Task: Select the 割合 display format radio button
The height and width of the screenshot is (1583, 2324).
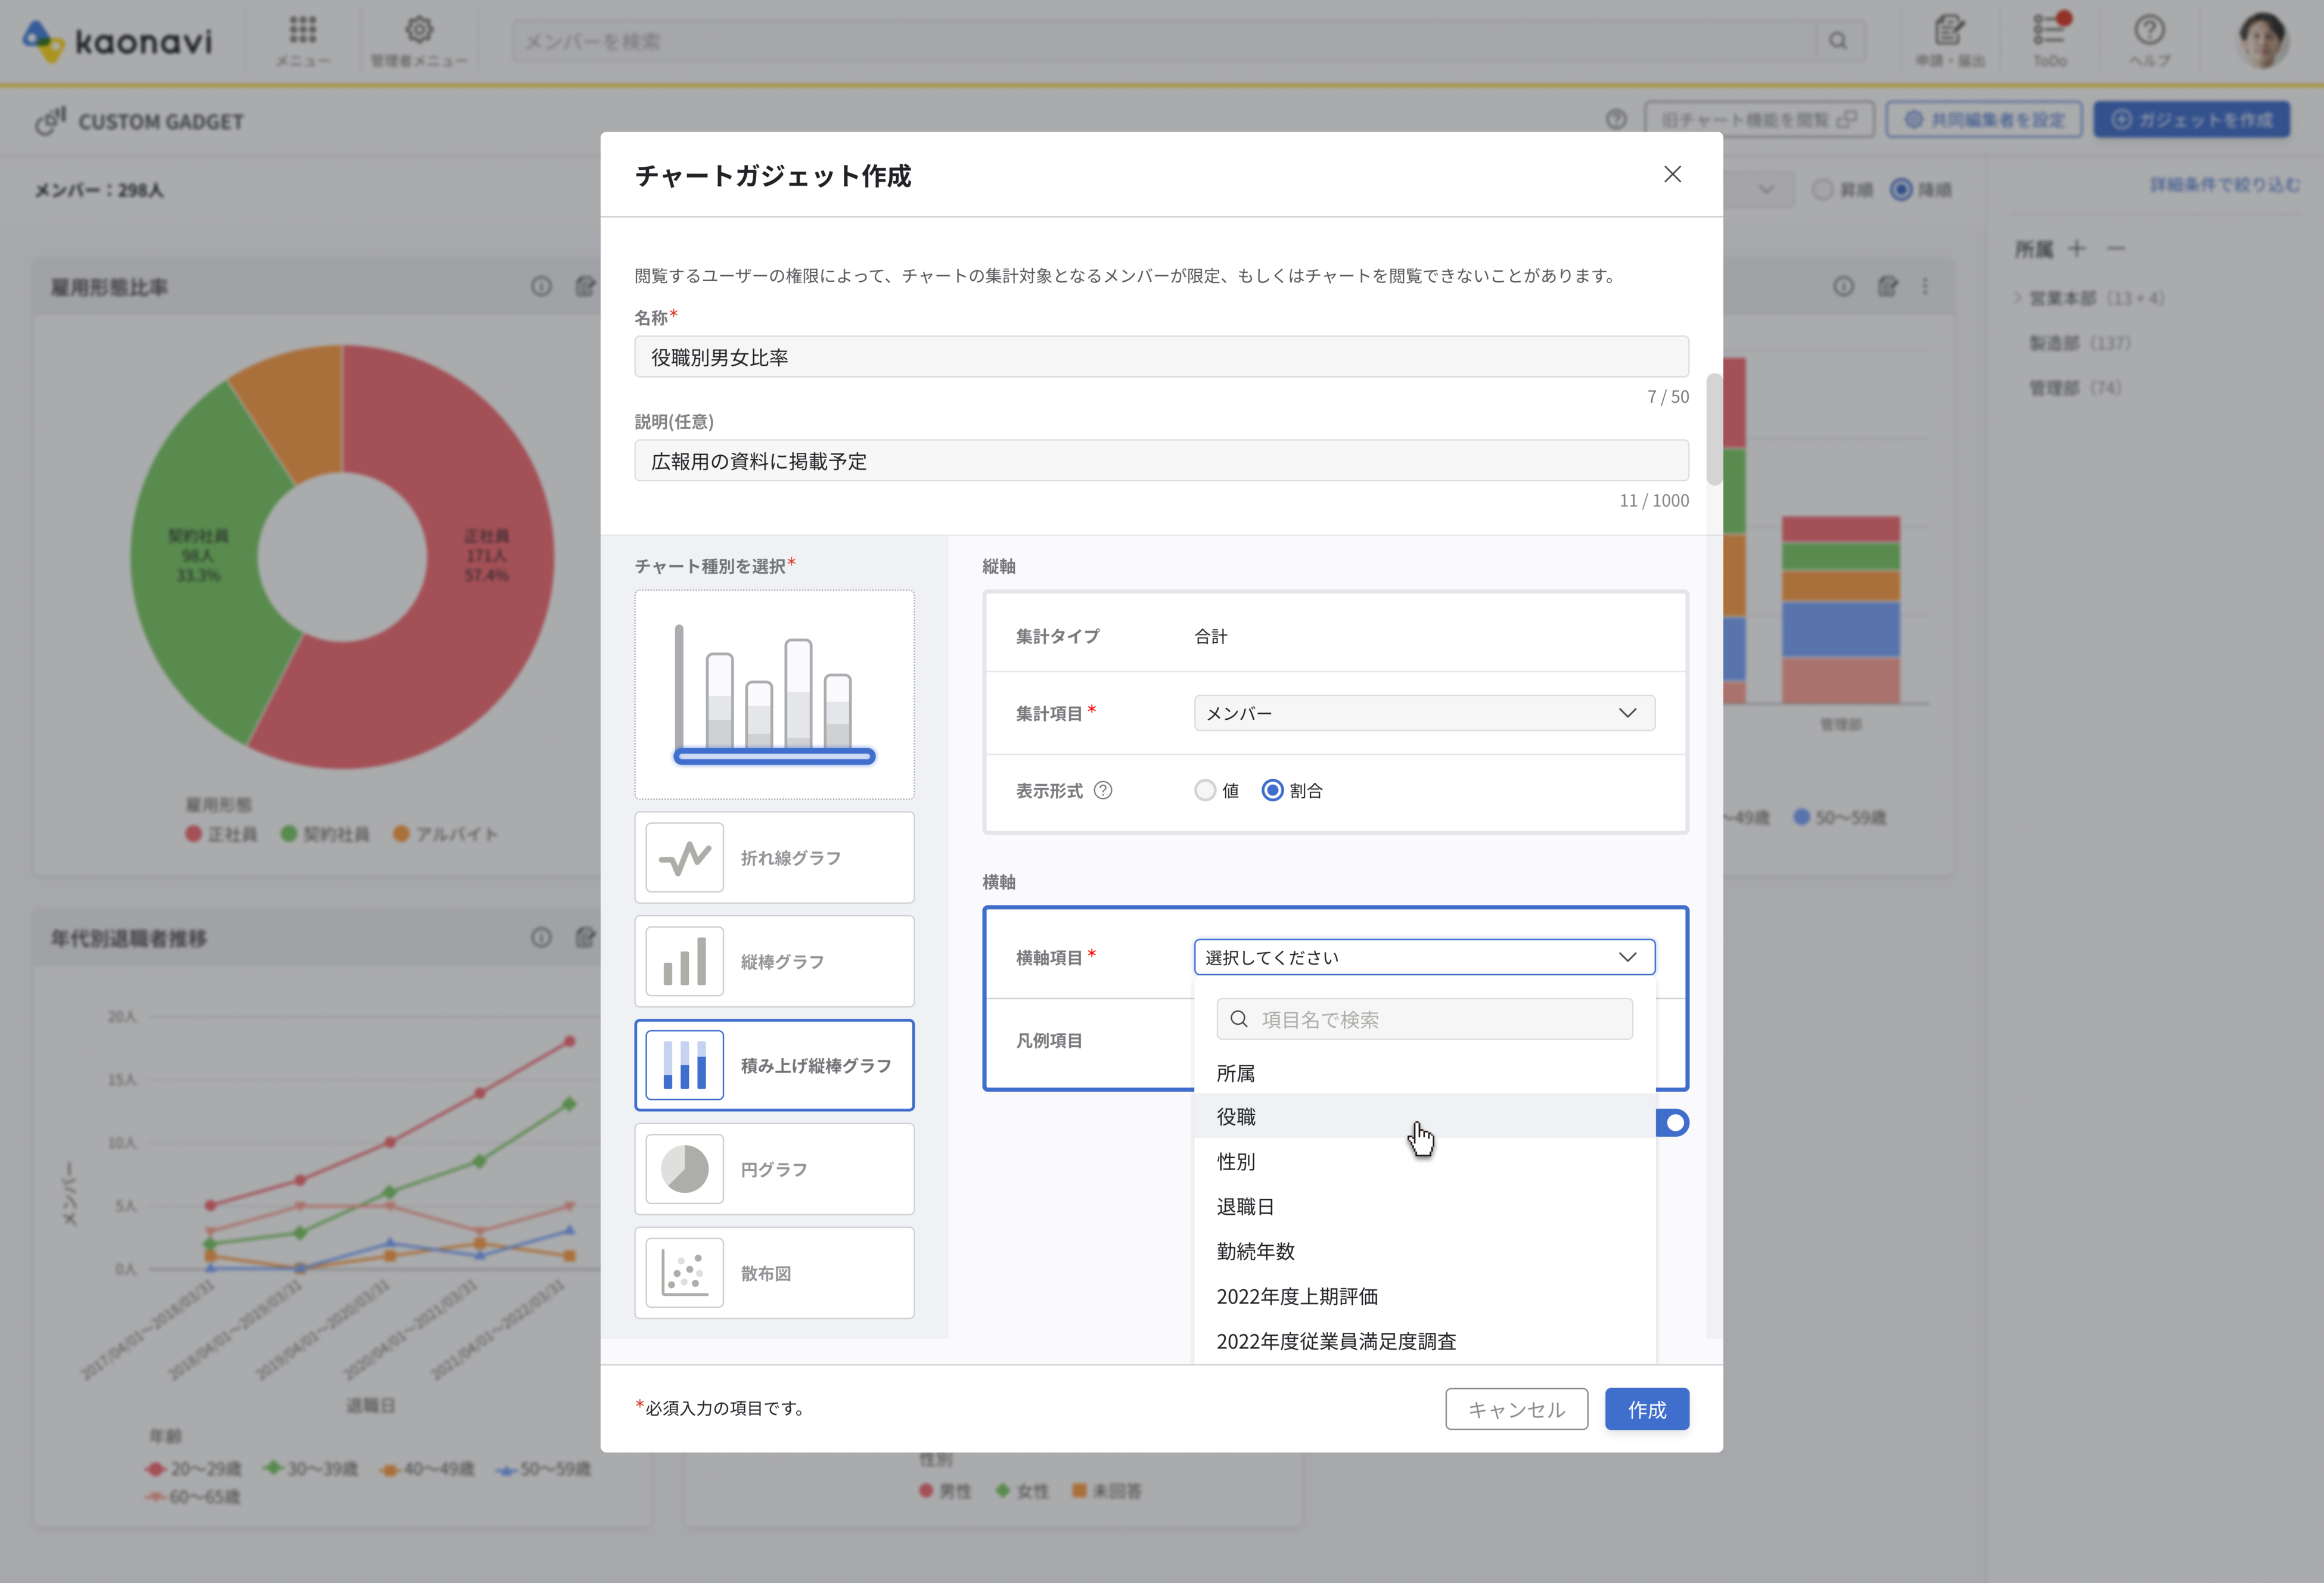Action: point(1272,791)
